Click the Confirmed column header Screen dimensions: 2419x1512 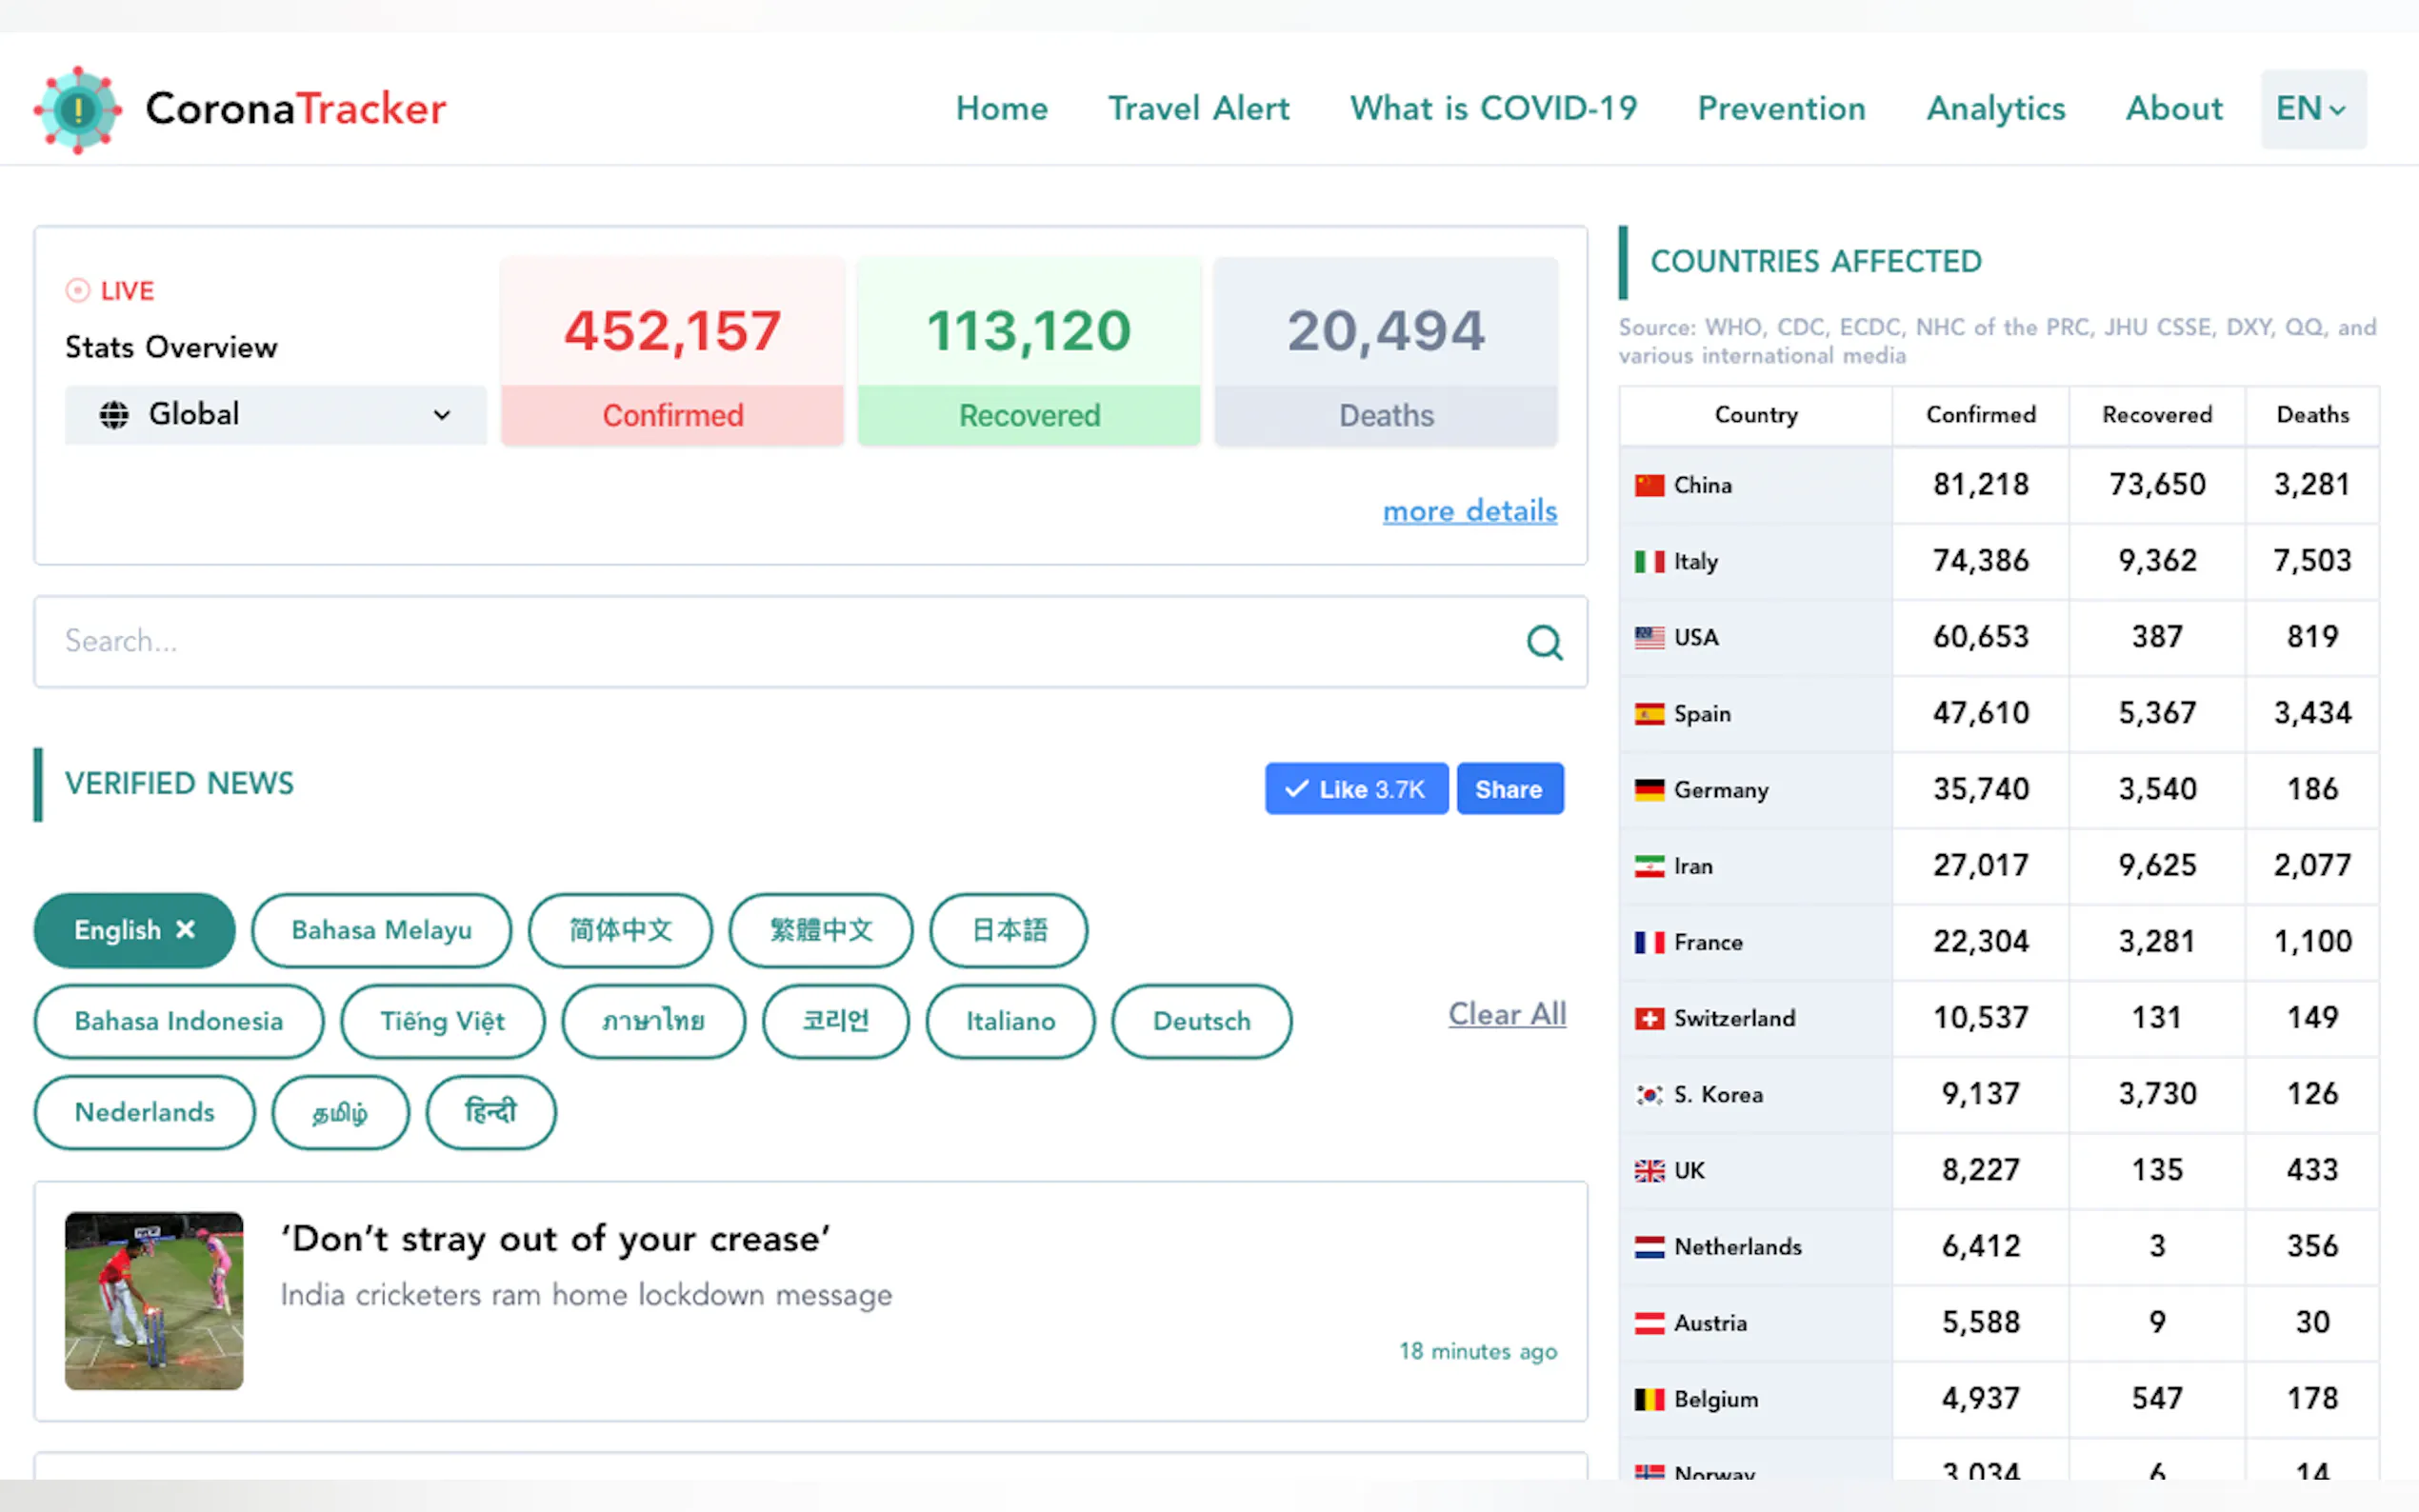tap(1980, 415)
